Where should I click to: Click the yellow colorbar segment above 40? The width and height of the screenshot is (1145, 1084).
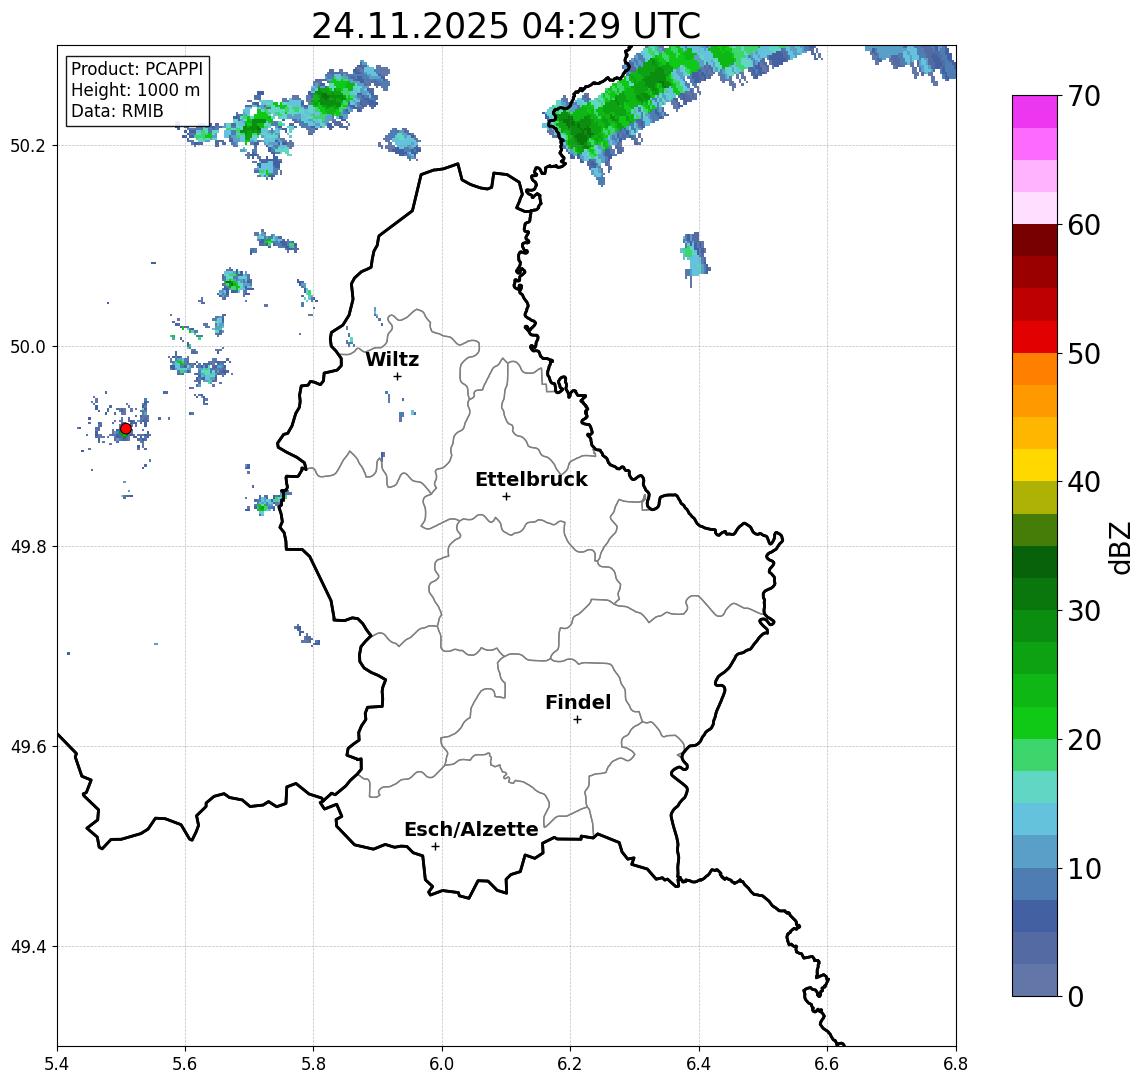pyautogui.click(x=1035, y=465)
